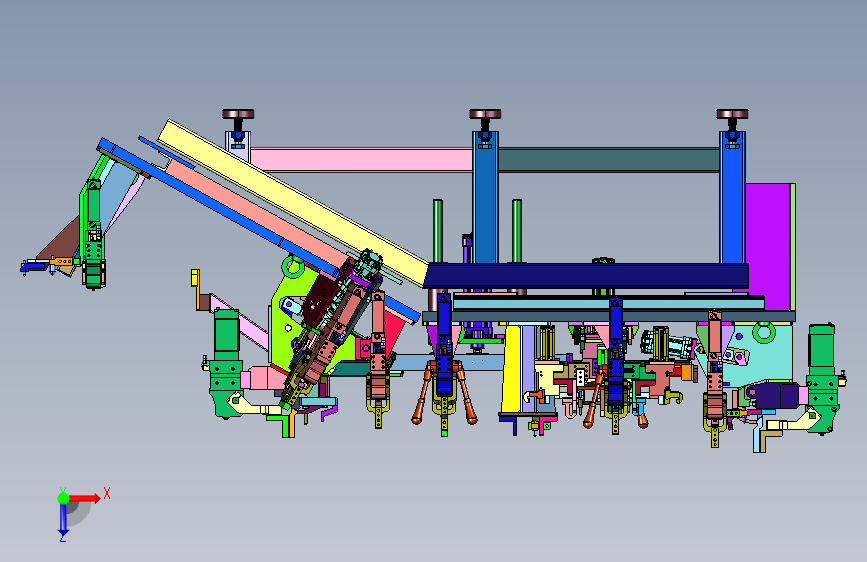Select the pink horizontal top beam
Viewport: 867px width, 562px height.
[361, 160]
